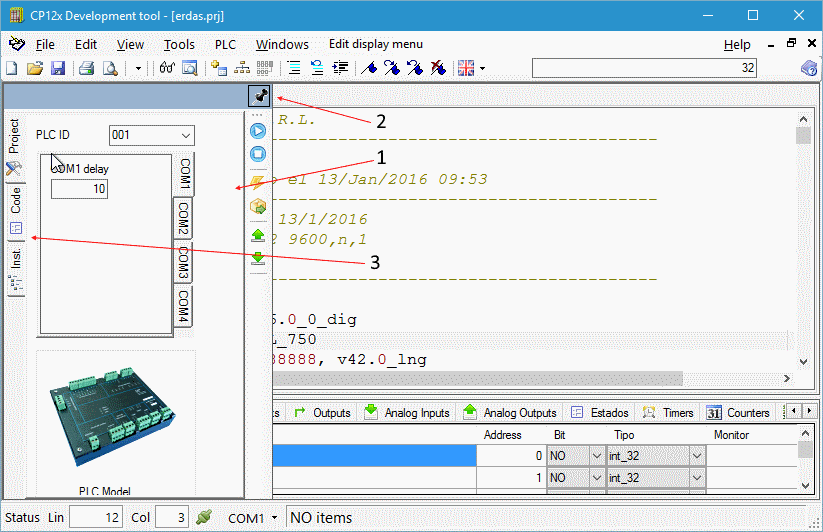Select the Code side tab
823x532 pixels.
click(x=15, y=200)
